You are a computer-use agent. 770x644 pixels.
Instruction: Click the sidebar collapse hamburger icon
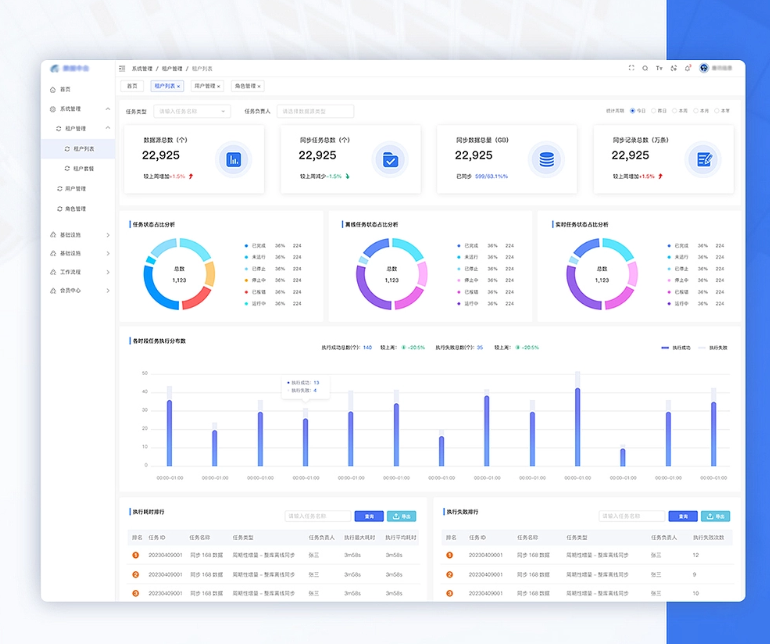pos(122,69)
